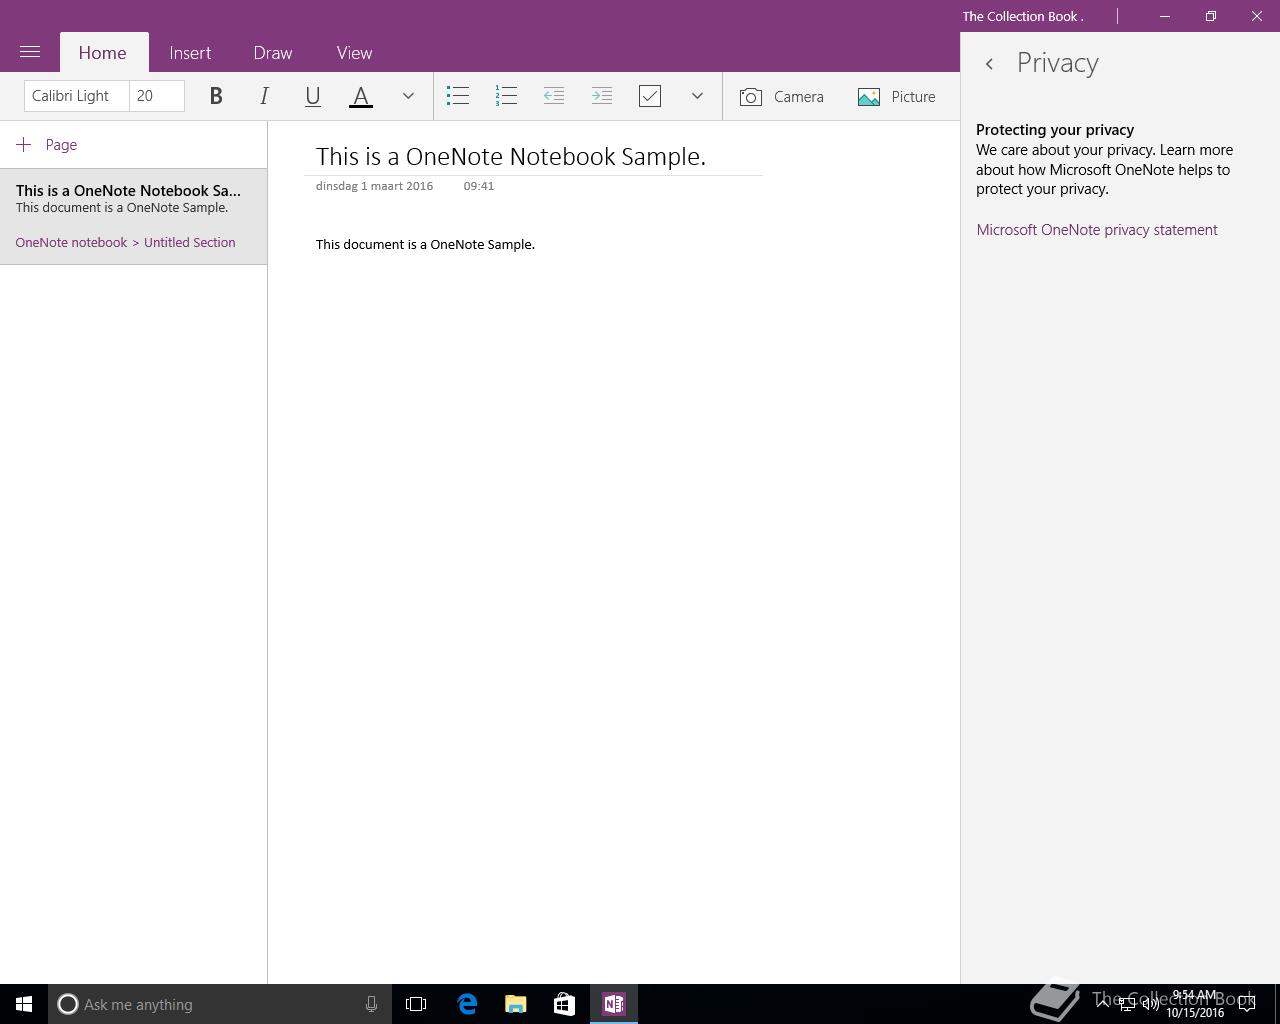This screenshot has width=1280, height=1024.
Task: Click the Calibri Light font name box
Action: (77, 96)
